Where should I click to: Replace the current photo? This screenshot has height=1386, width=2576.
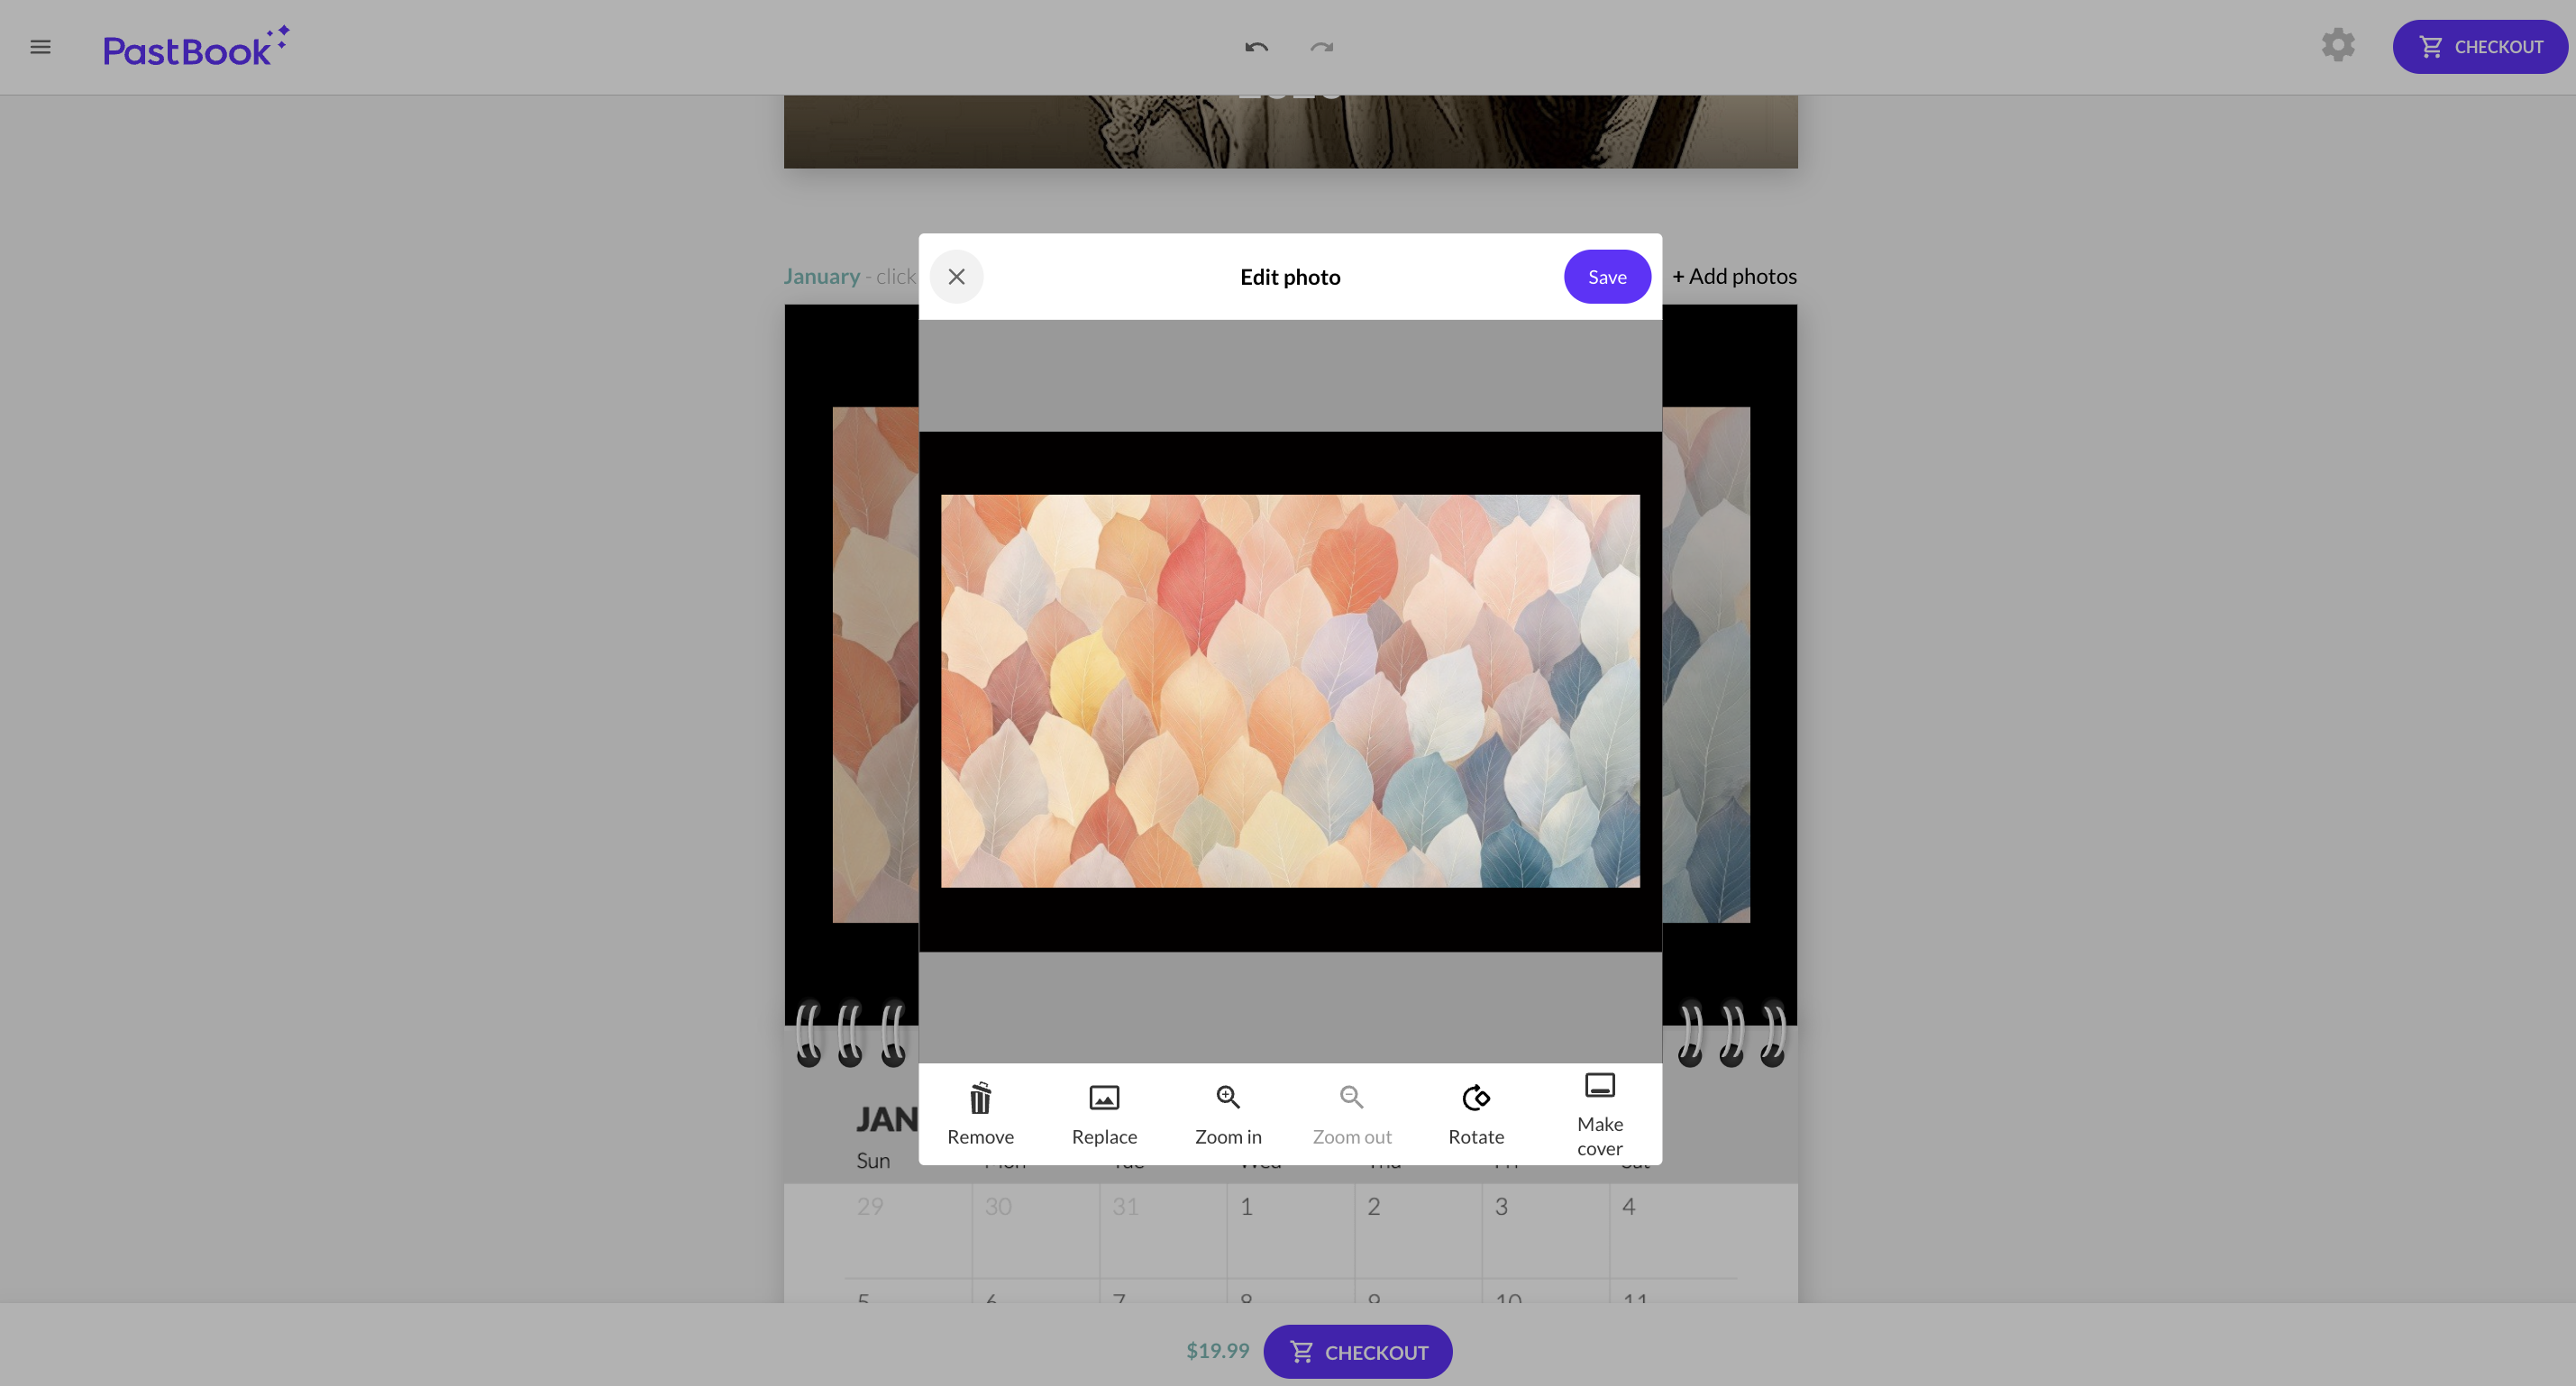point(1103,1113)
